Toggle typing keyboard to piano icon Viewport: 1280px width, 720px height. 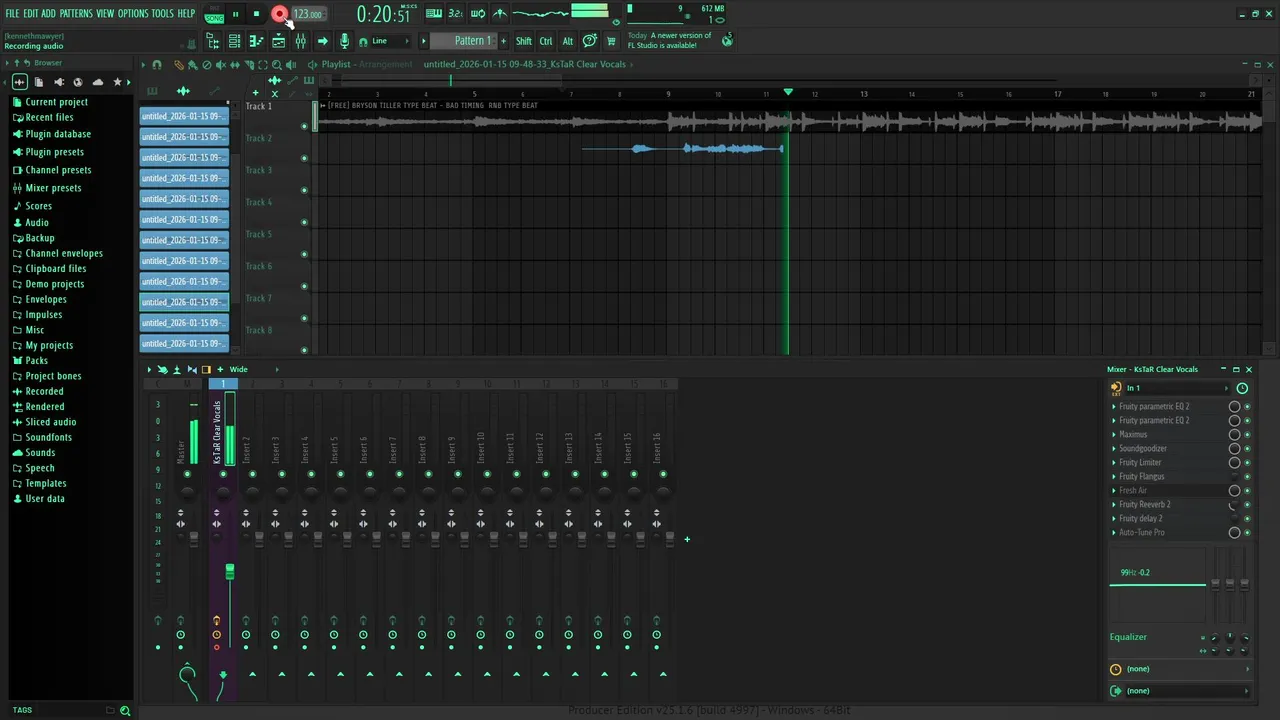point(434,14)
